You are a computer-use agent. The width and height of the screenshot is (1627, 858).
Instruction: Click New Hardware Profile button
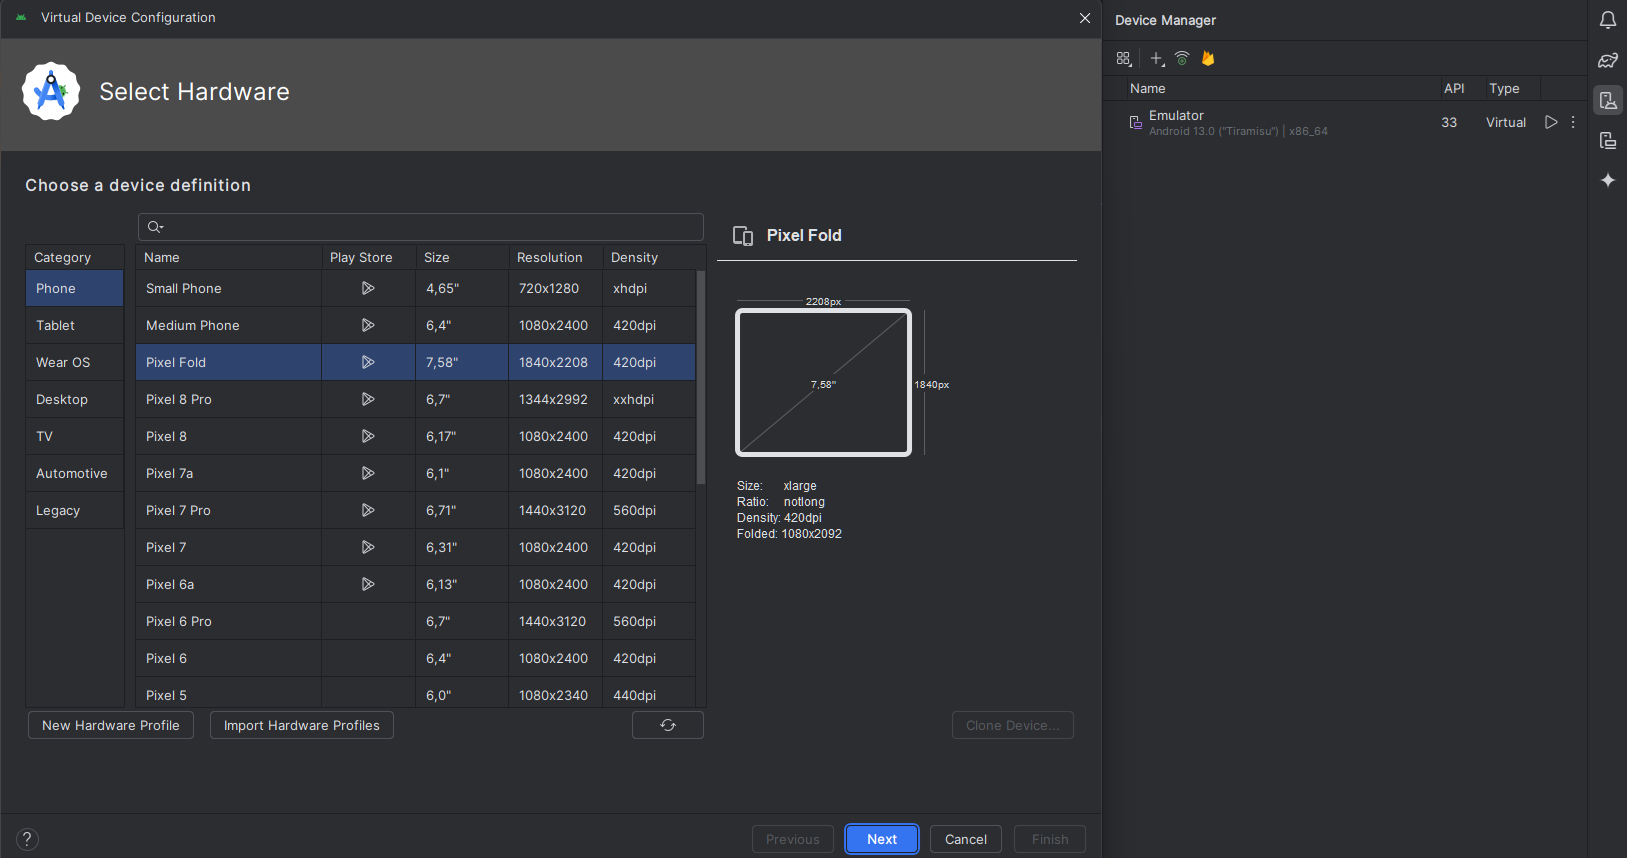pyautogui.click(x=111, y=725)
